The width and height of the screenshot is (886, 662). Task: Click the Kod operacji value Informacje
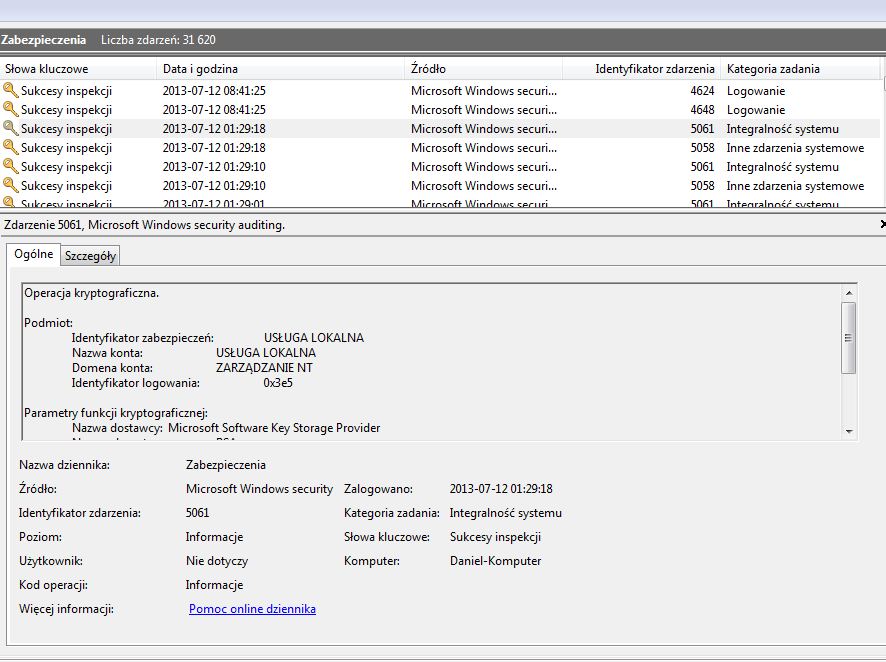click(214, 585)
